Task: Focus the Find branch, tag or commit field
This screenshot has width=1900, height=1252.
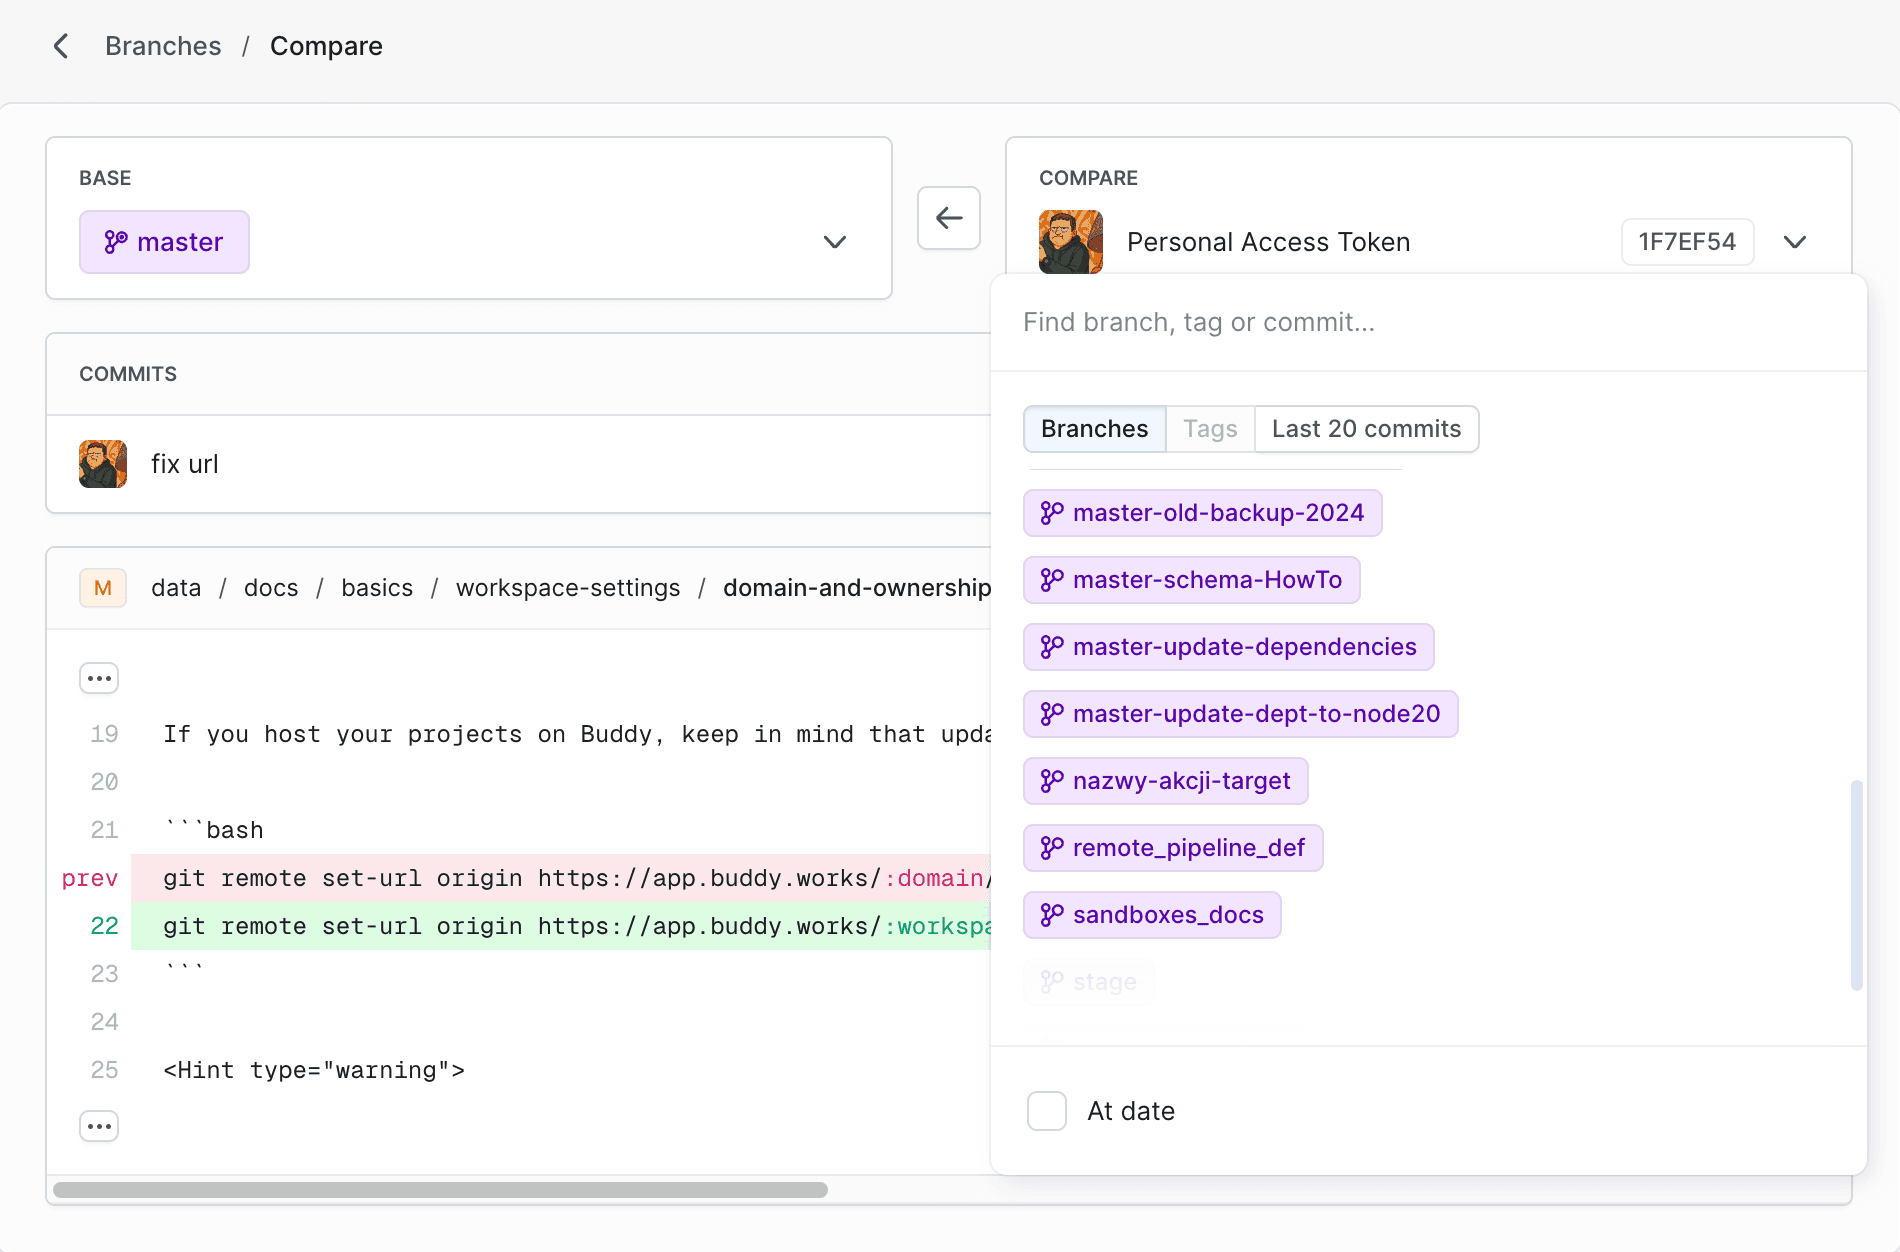Action: pyautogui.click(x=1428, y=322)
